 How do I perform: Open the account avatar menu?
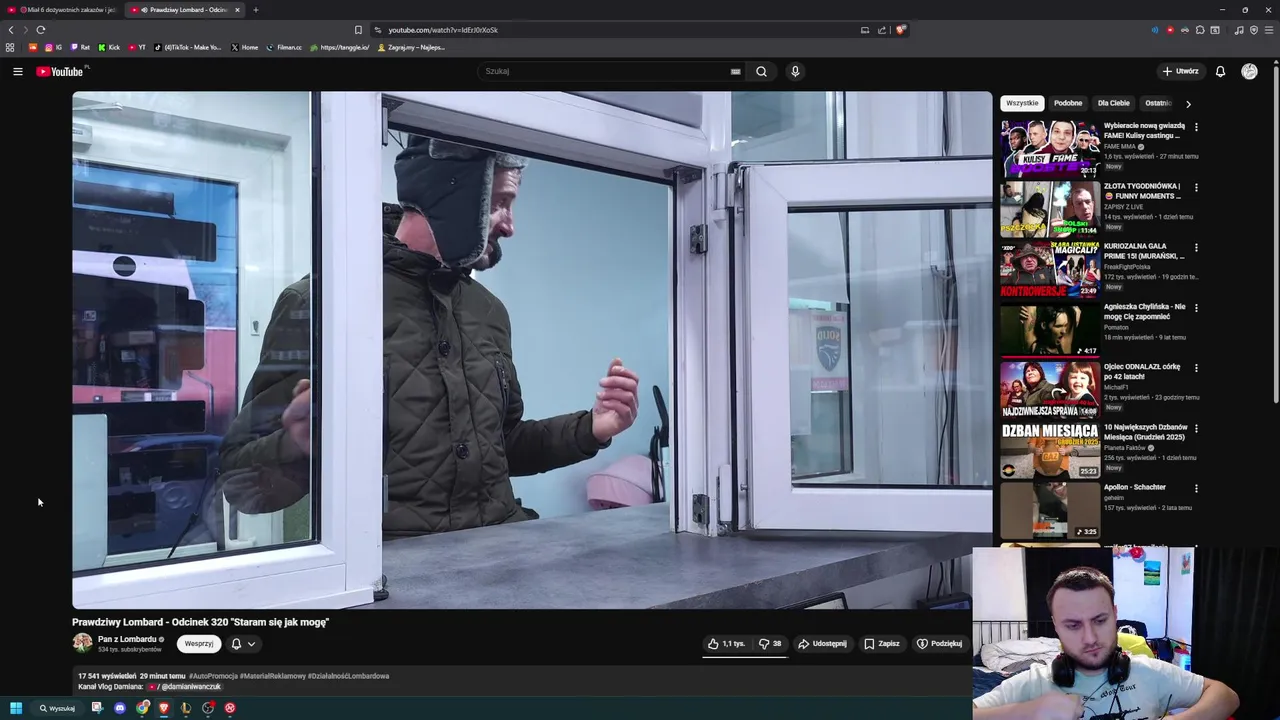point(1249,71)
